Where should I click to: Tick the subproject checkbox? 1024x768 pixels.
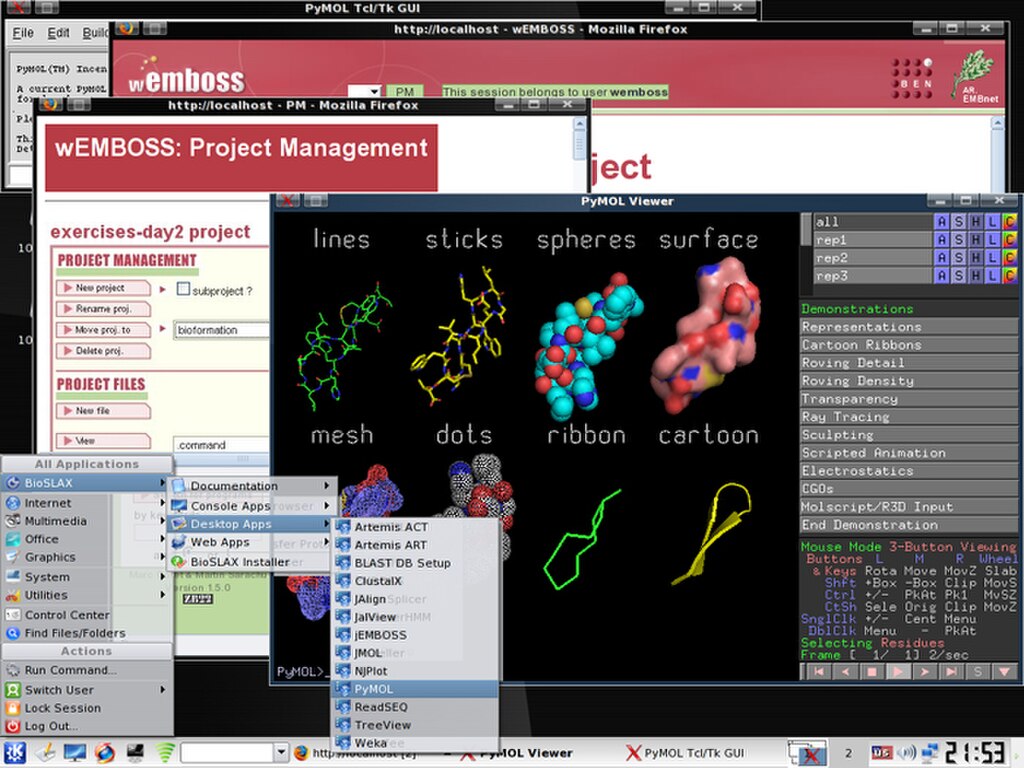183,290
